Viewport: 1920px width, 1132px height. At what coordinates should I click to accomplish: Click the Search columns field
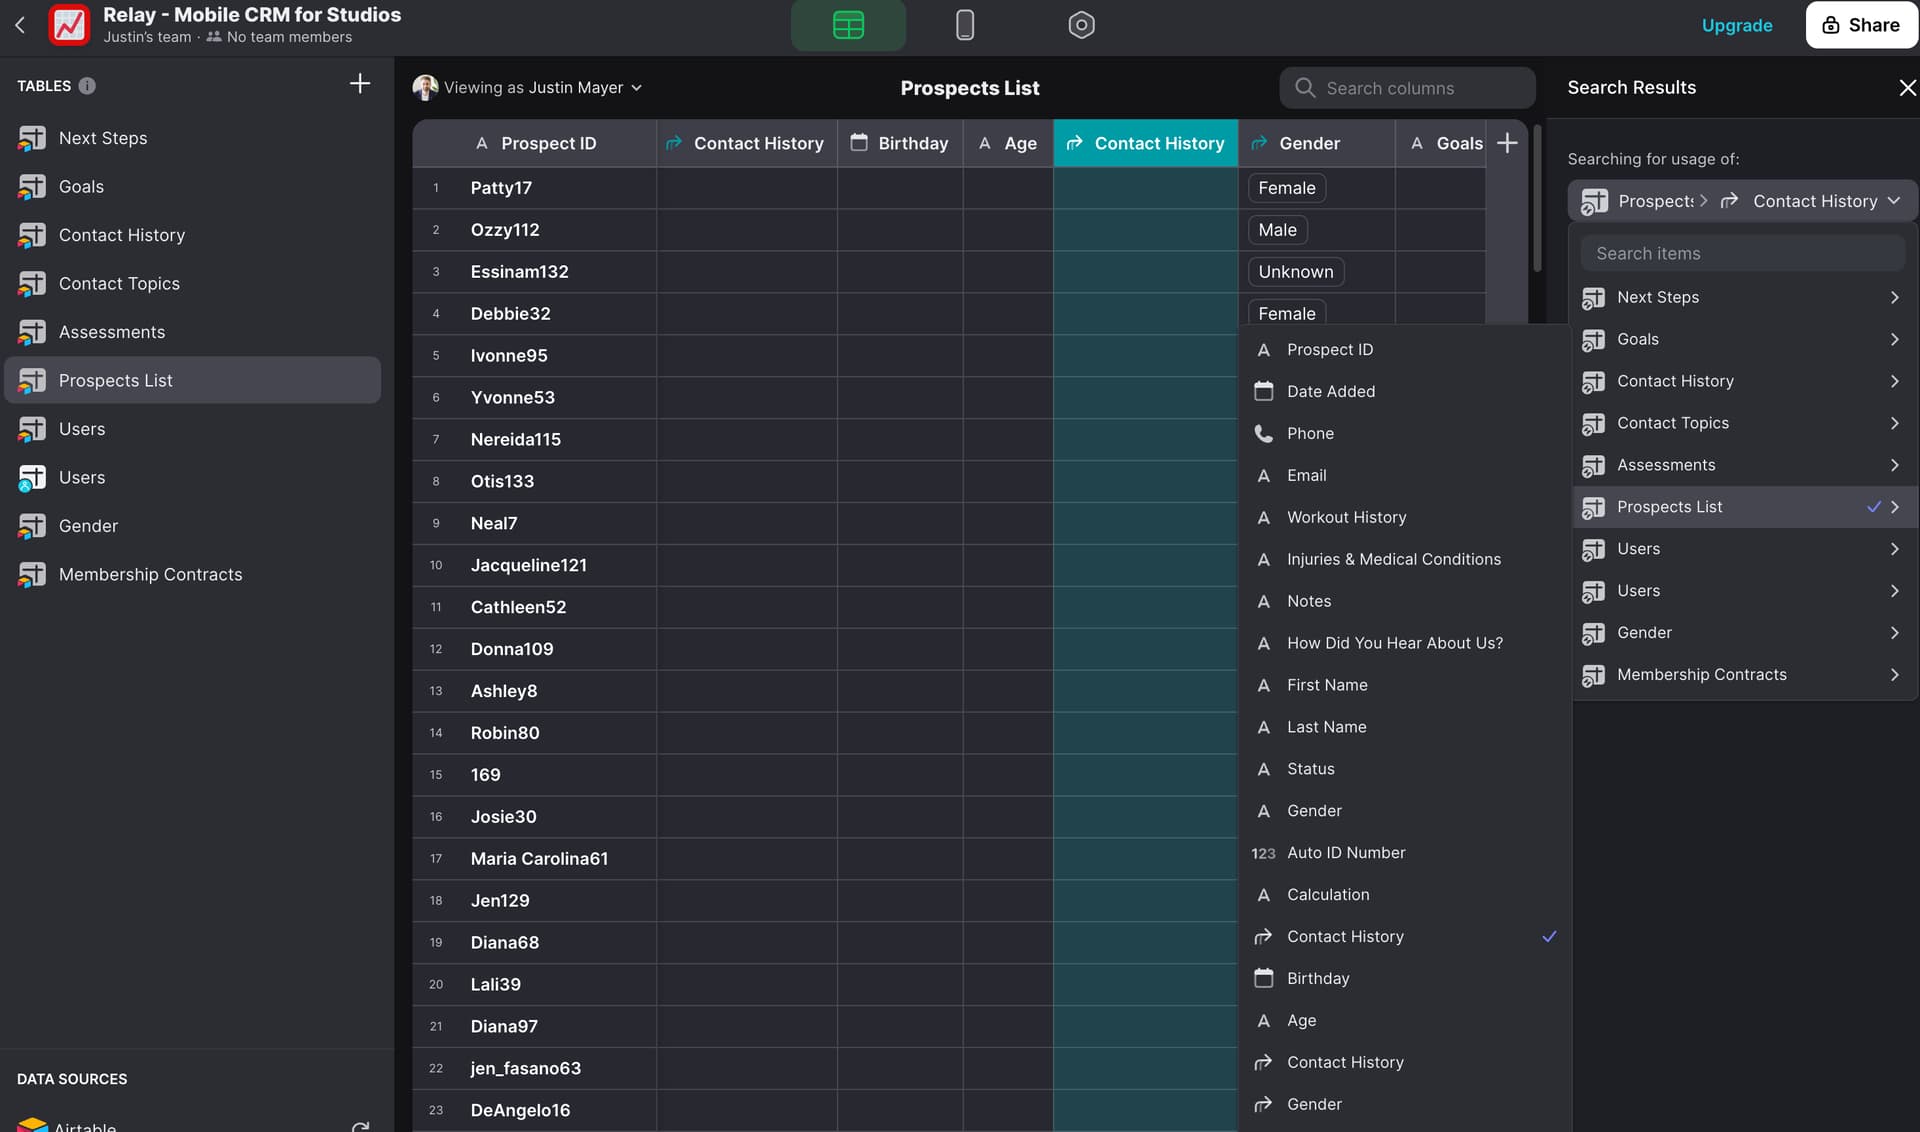(1407, 88)
